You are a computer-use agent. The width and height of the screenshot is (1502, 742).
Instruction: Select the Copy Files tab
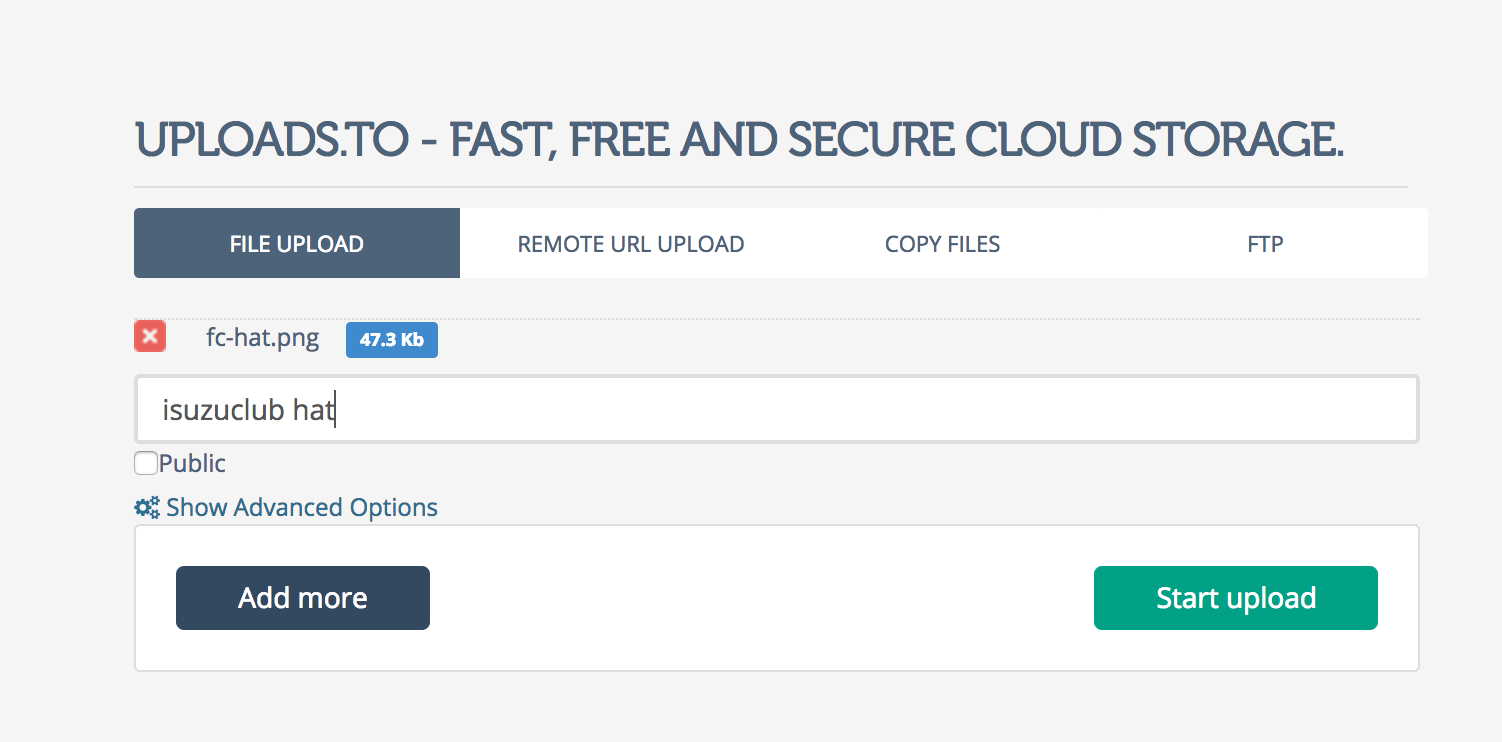(x=943, y=243)
